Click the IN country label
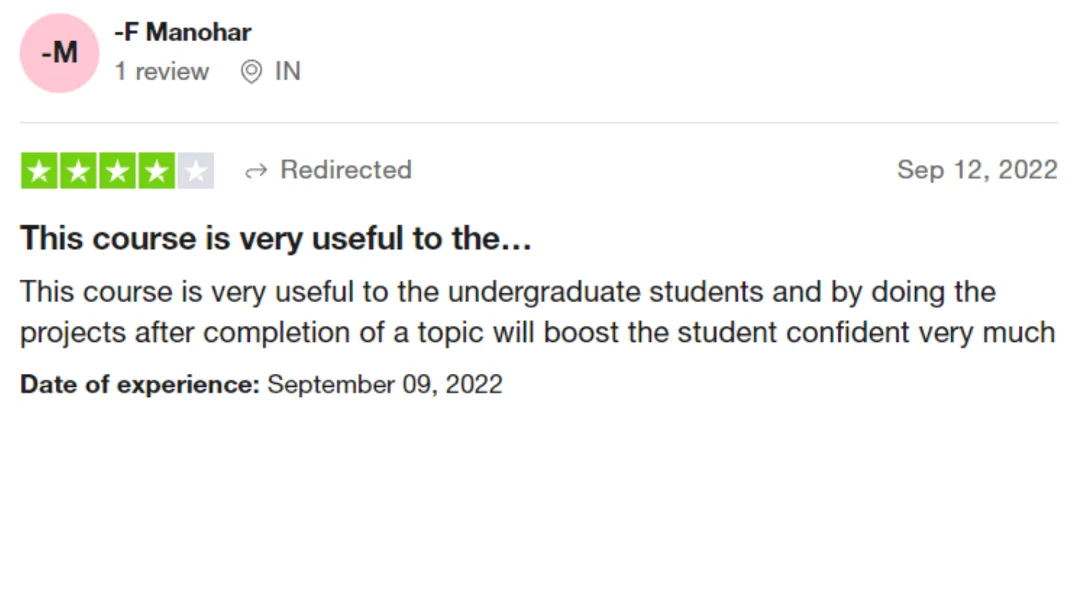This screenshot has width=1080, height=608. [288, 72]
